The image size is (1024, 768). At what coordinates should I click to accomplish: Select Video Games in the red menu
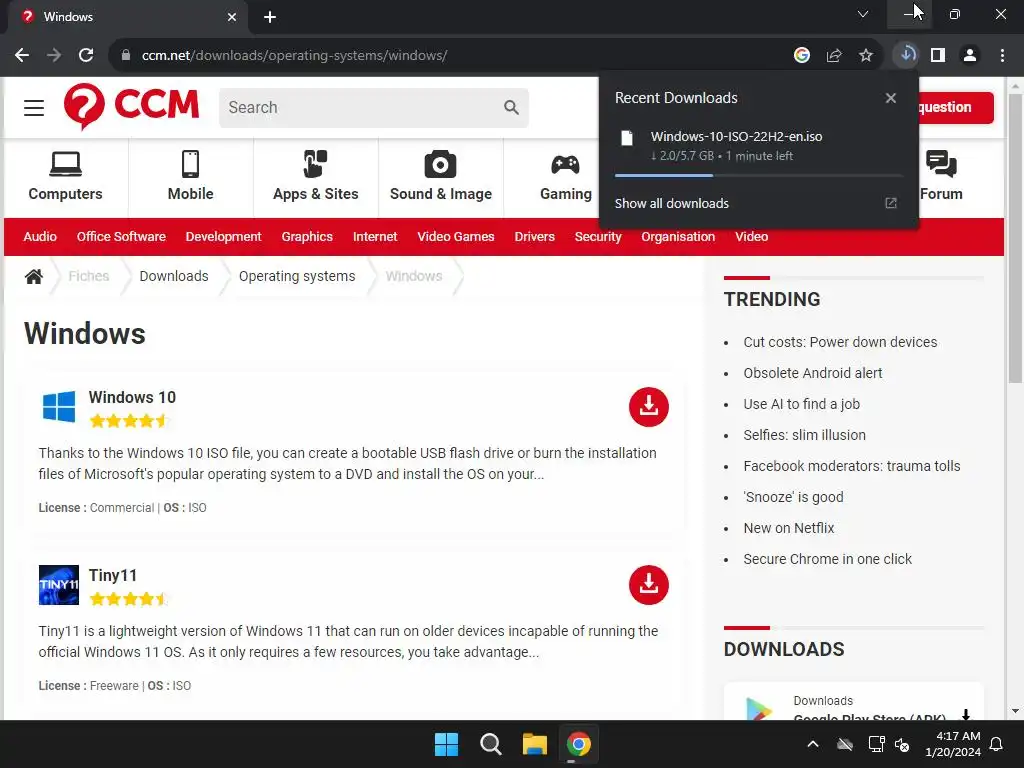tap(456, 236)
